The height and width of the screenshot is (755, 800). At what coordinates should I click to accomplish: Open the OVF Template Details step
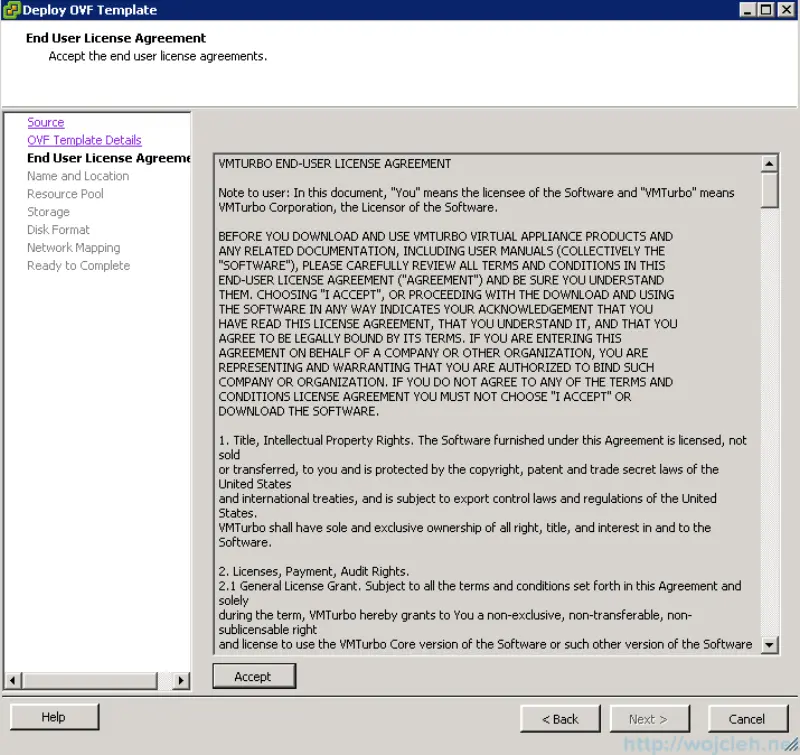84,140
